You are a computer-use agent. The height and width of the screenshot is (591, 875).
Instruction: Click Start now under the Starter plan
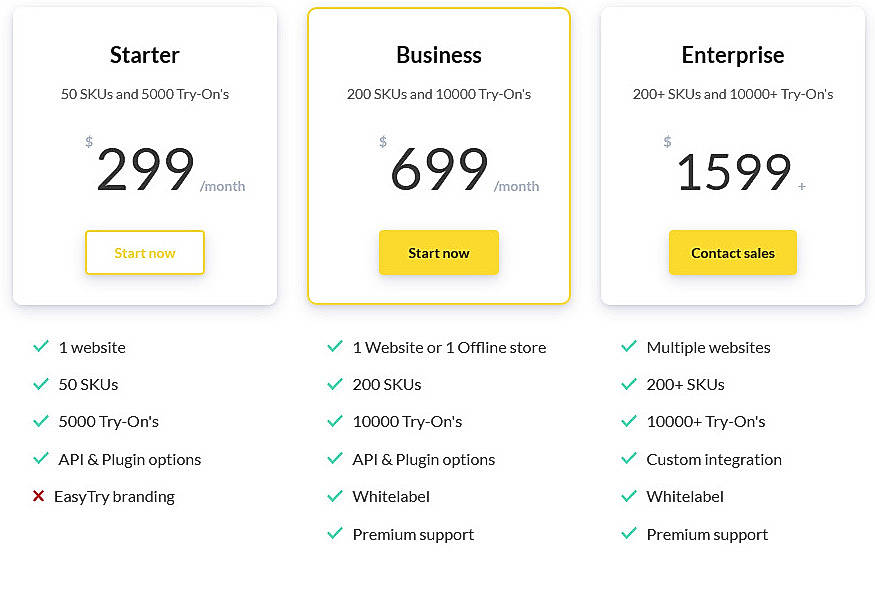144,252
